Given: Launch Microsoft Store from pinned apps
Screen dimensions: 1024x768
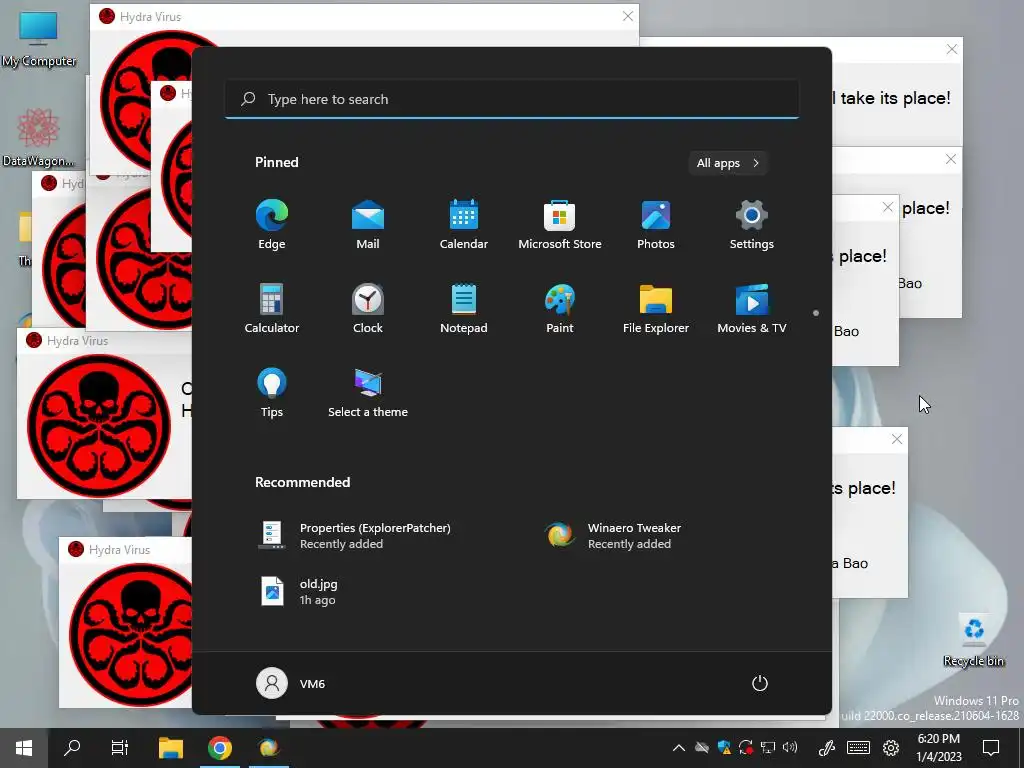Looking at the screenshot, I should 560,225.
